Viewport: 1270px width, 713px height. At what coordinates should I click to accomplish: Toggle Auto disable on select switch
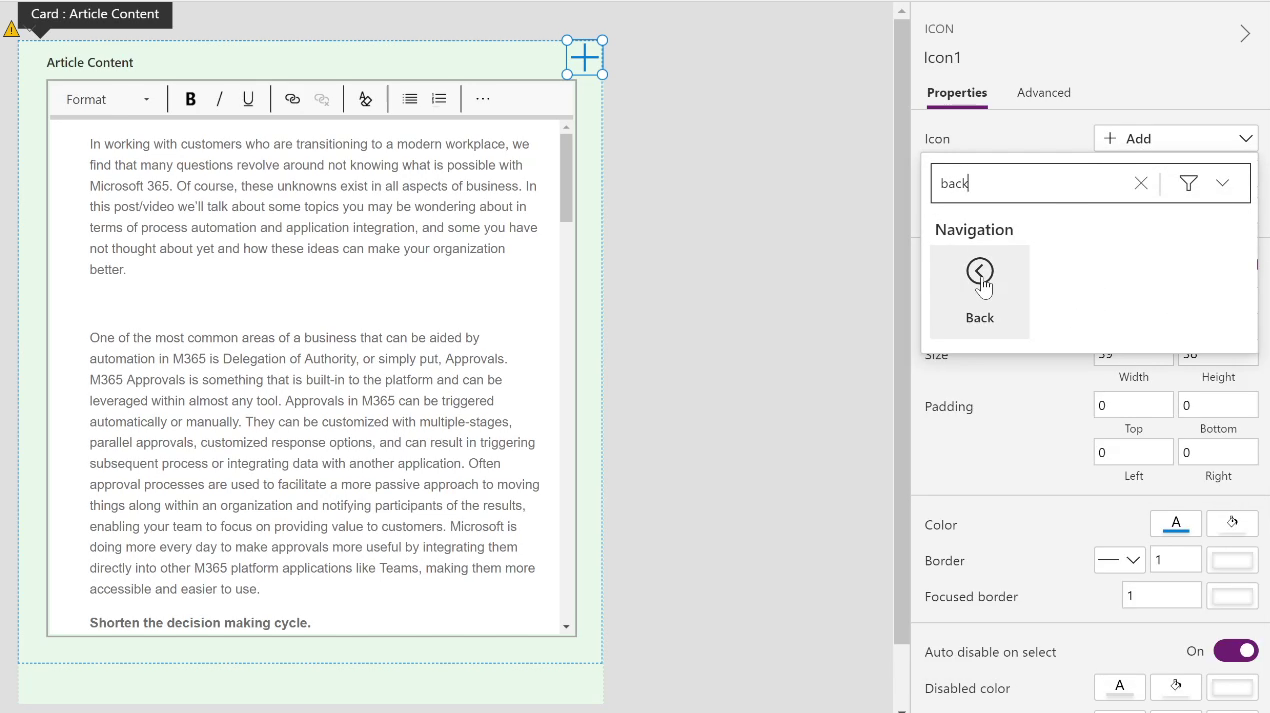point(1236,651)
